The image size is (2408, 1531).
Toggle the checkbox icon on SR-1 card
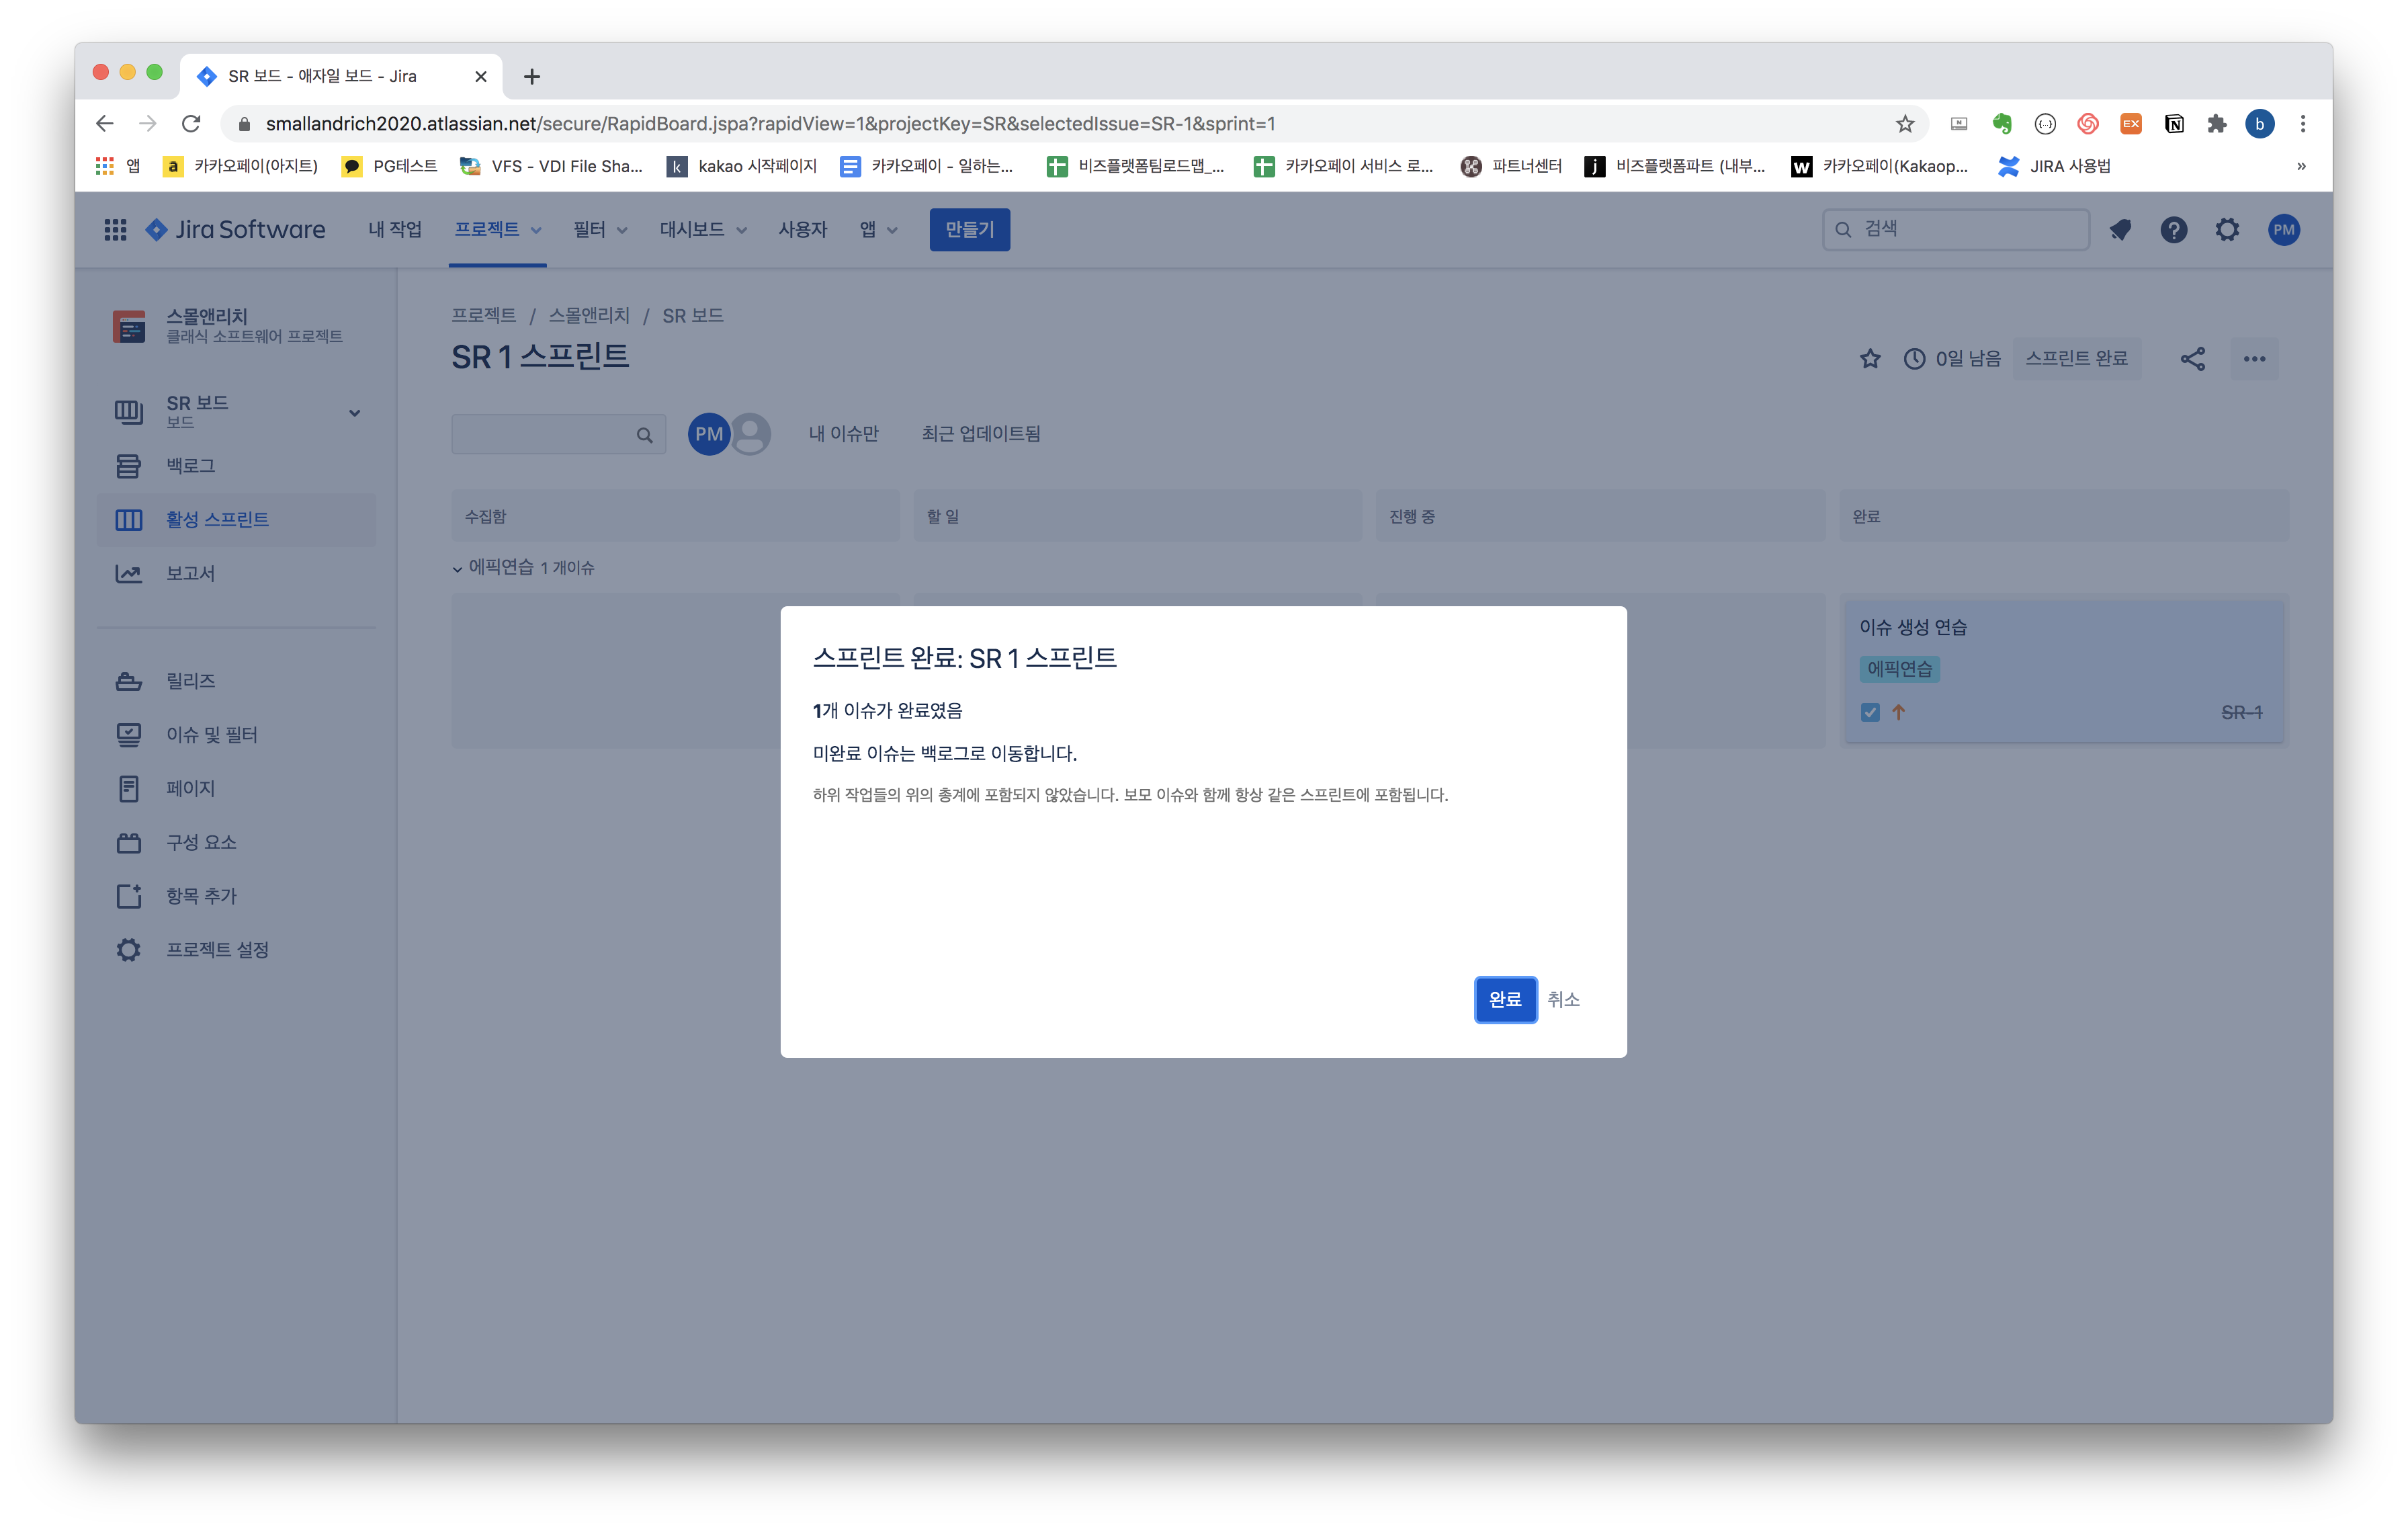click(x=1870, y=713)
